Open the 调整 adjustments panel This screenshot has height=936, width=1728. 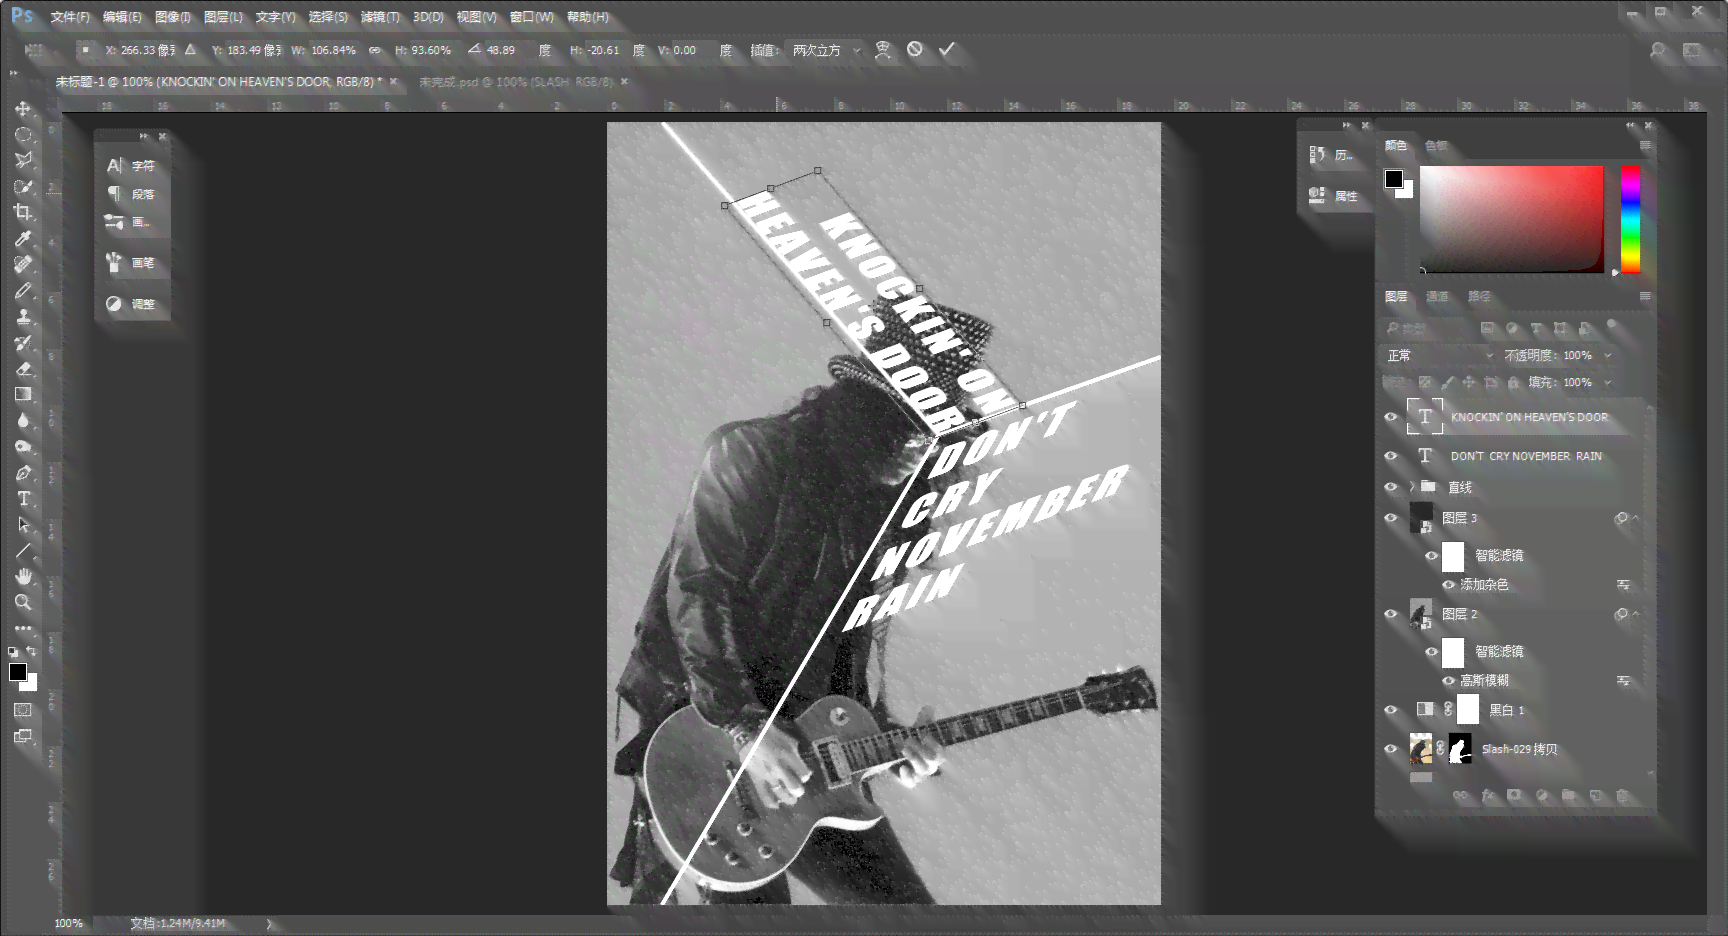click(133, 304)
